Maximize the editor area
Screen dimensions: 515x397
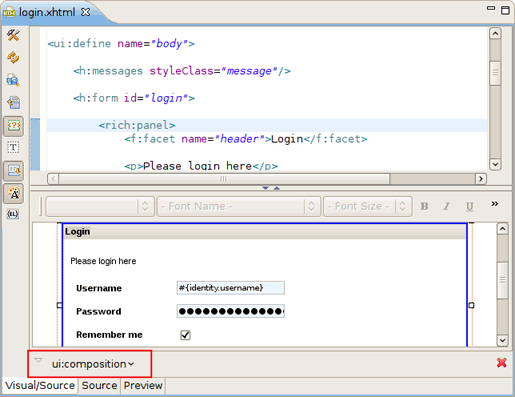pyautogui.click(x=505, y=10)
